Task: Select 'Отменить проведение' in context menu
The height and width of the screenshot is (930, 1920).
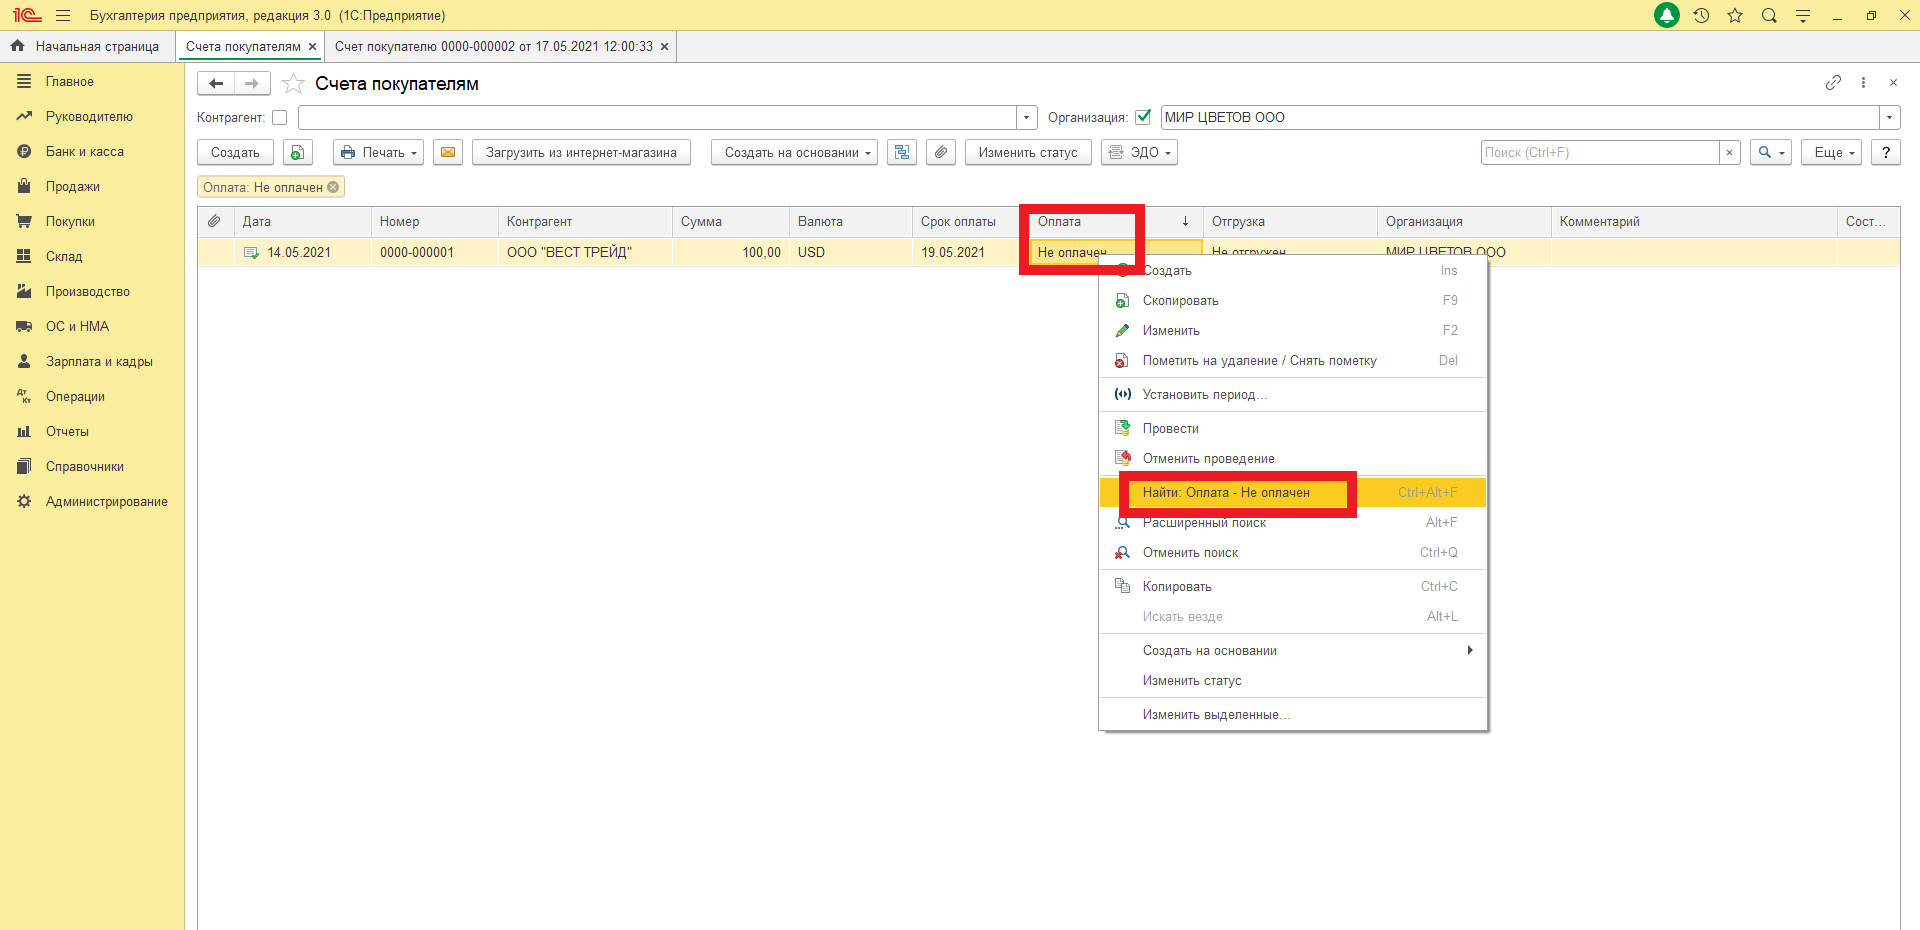Action: click(x=1208, y=459)
